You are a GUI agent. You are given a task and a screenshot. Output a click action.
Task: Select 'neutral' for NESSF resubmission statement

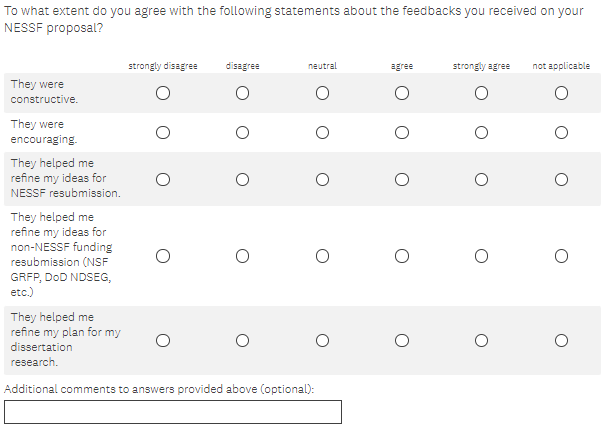click(322, 179)
